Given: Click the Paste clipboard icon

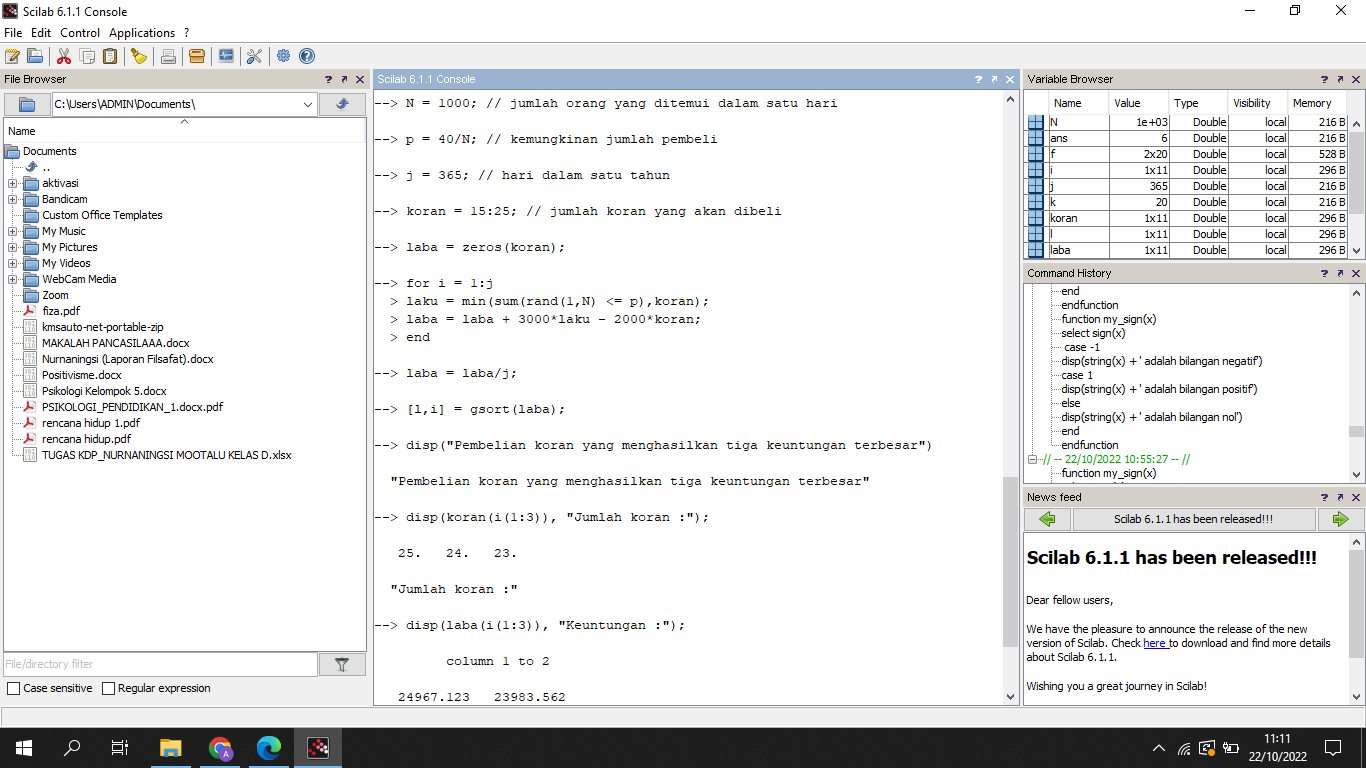Looking at the screenshot, I should pos(110,56).
